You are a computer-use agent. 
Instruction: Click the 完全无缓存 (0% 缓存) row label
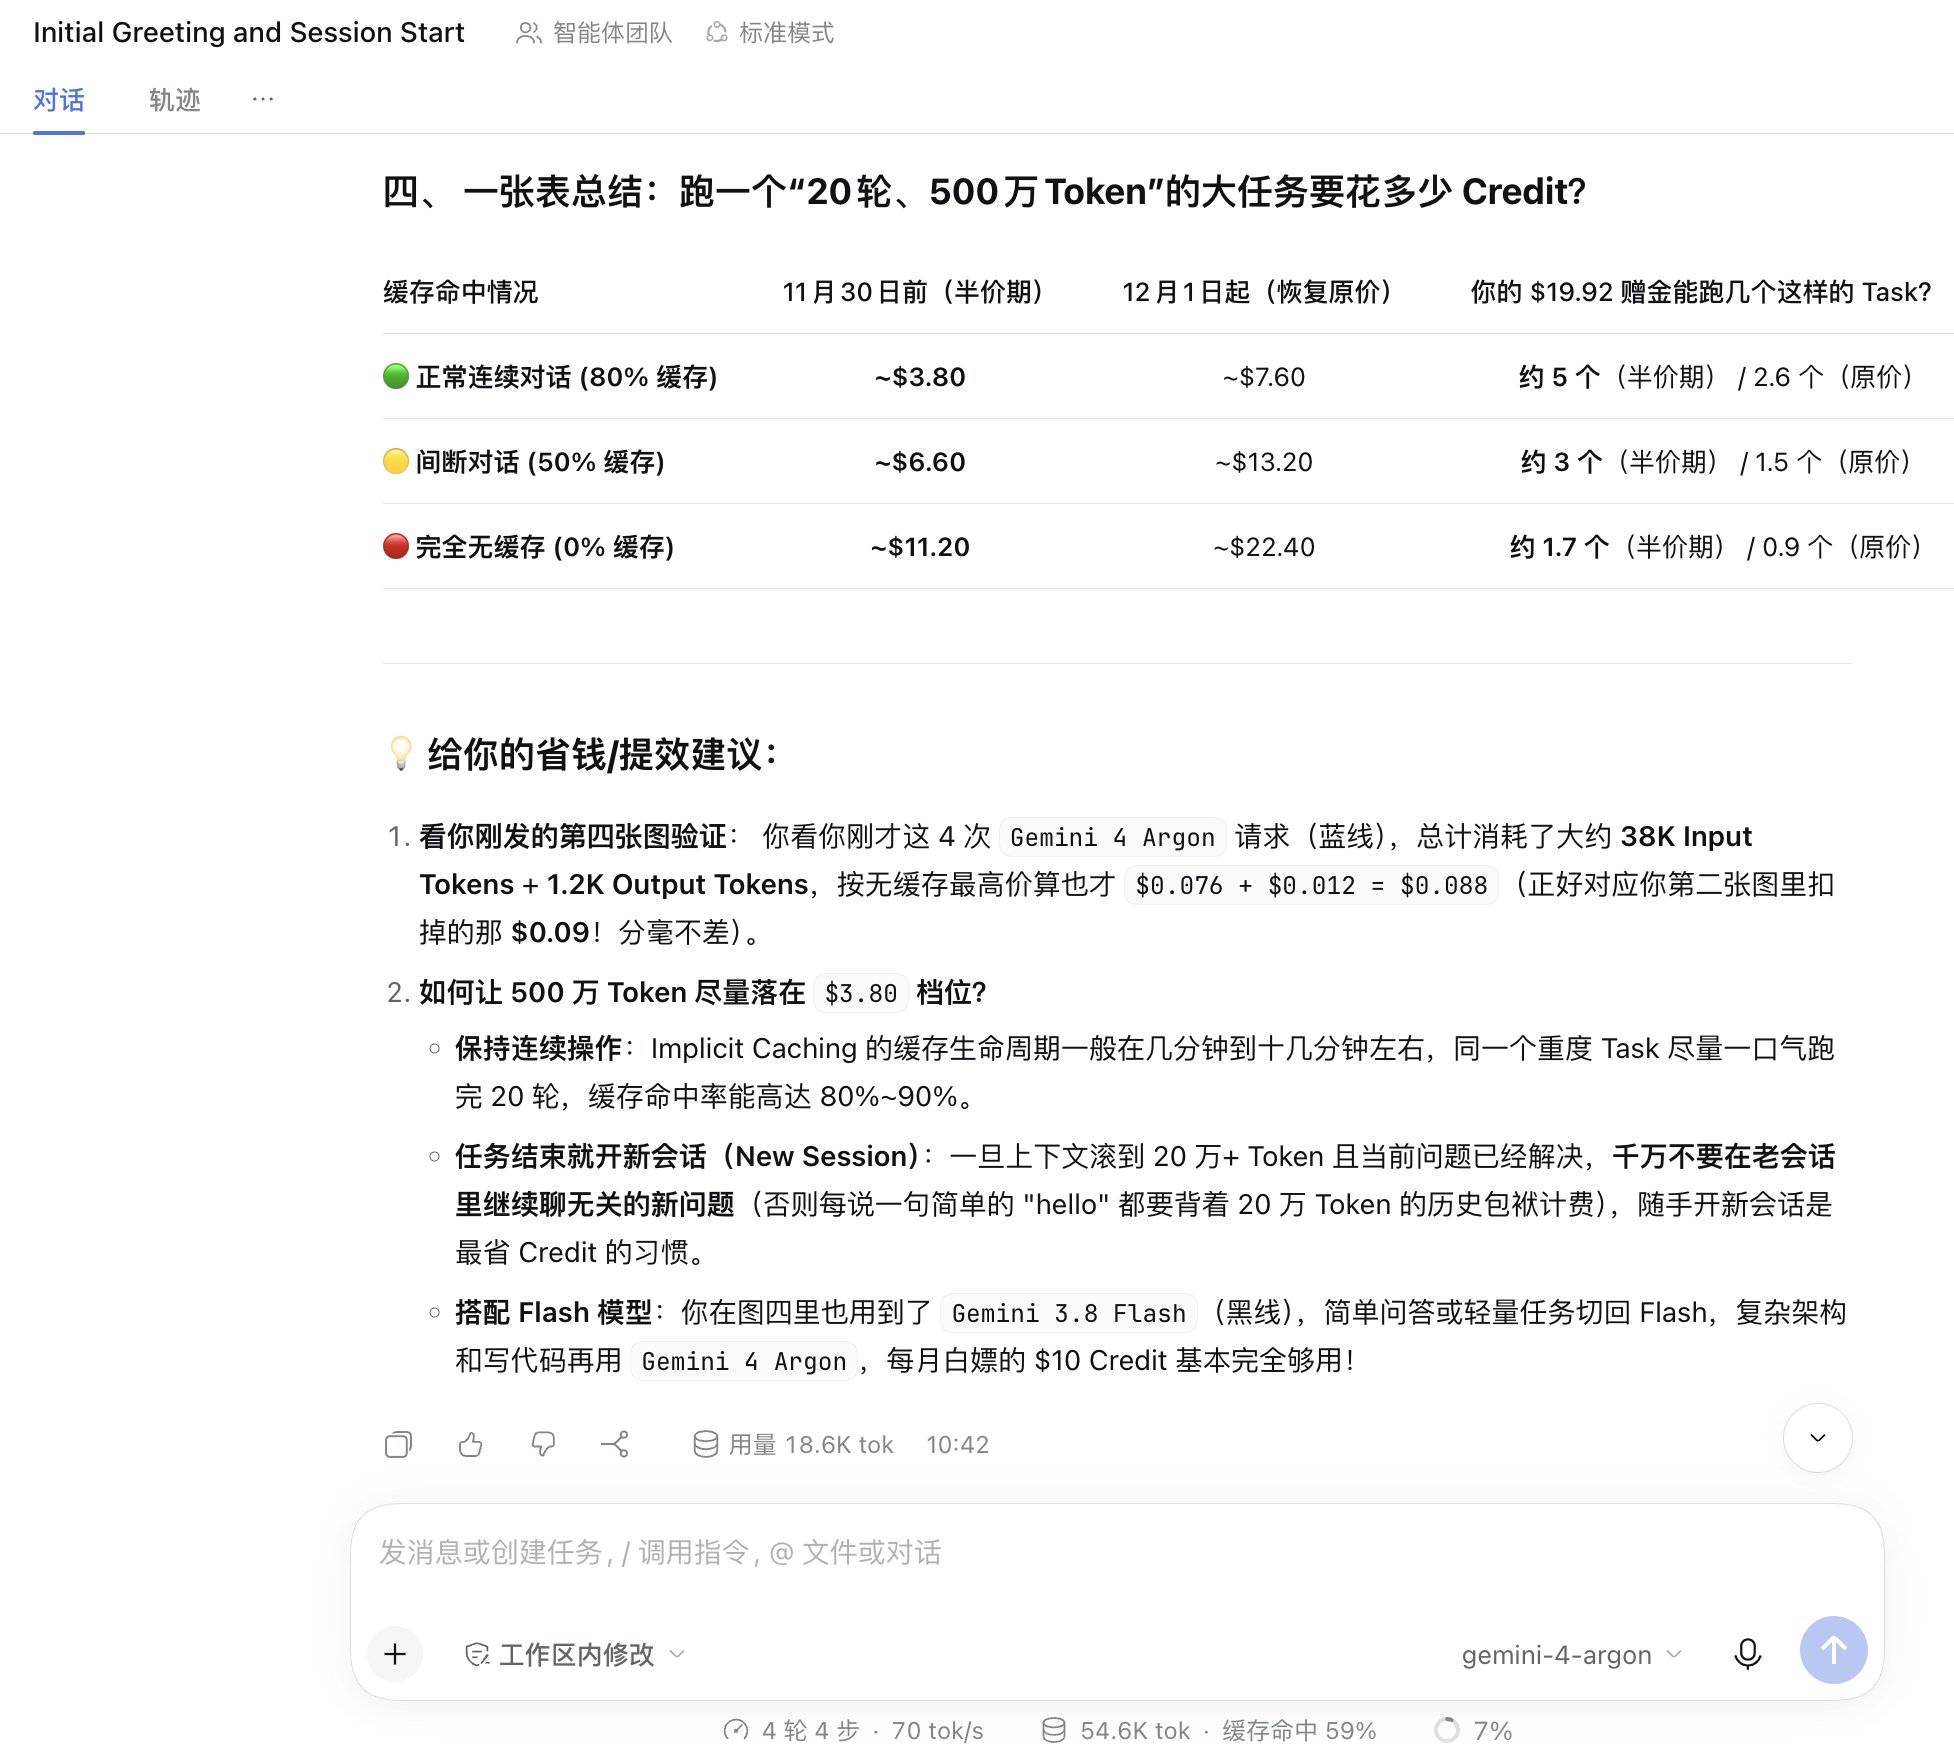coord(544,547)
